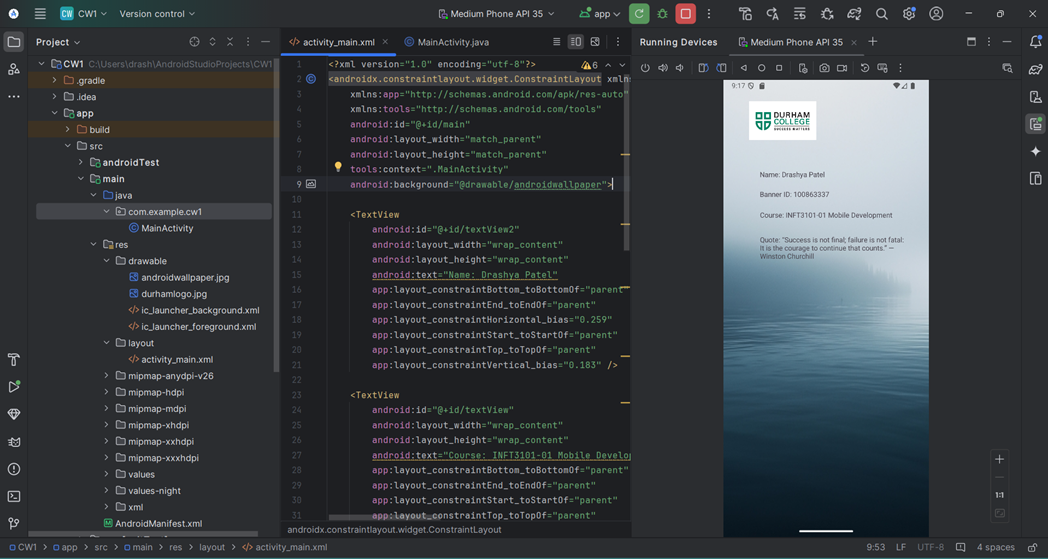Expand the values-night folder
This screenshot has width=1048, height=559.
(106, 491)
